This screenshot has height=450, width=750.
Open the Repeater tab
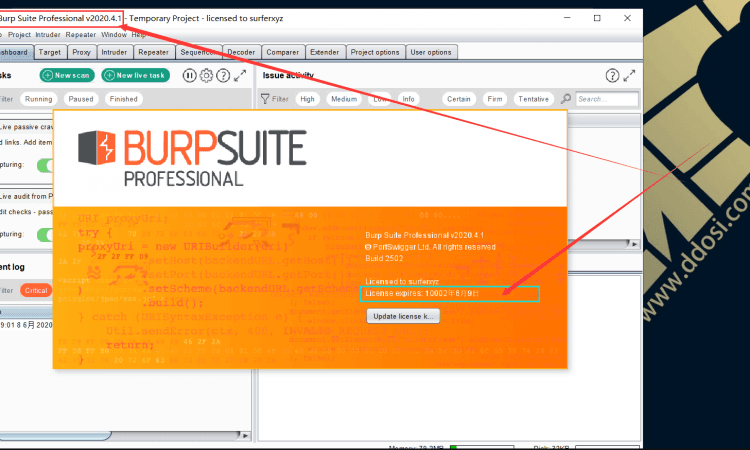pyautogui.click(x=154, y=52)
